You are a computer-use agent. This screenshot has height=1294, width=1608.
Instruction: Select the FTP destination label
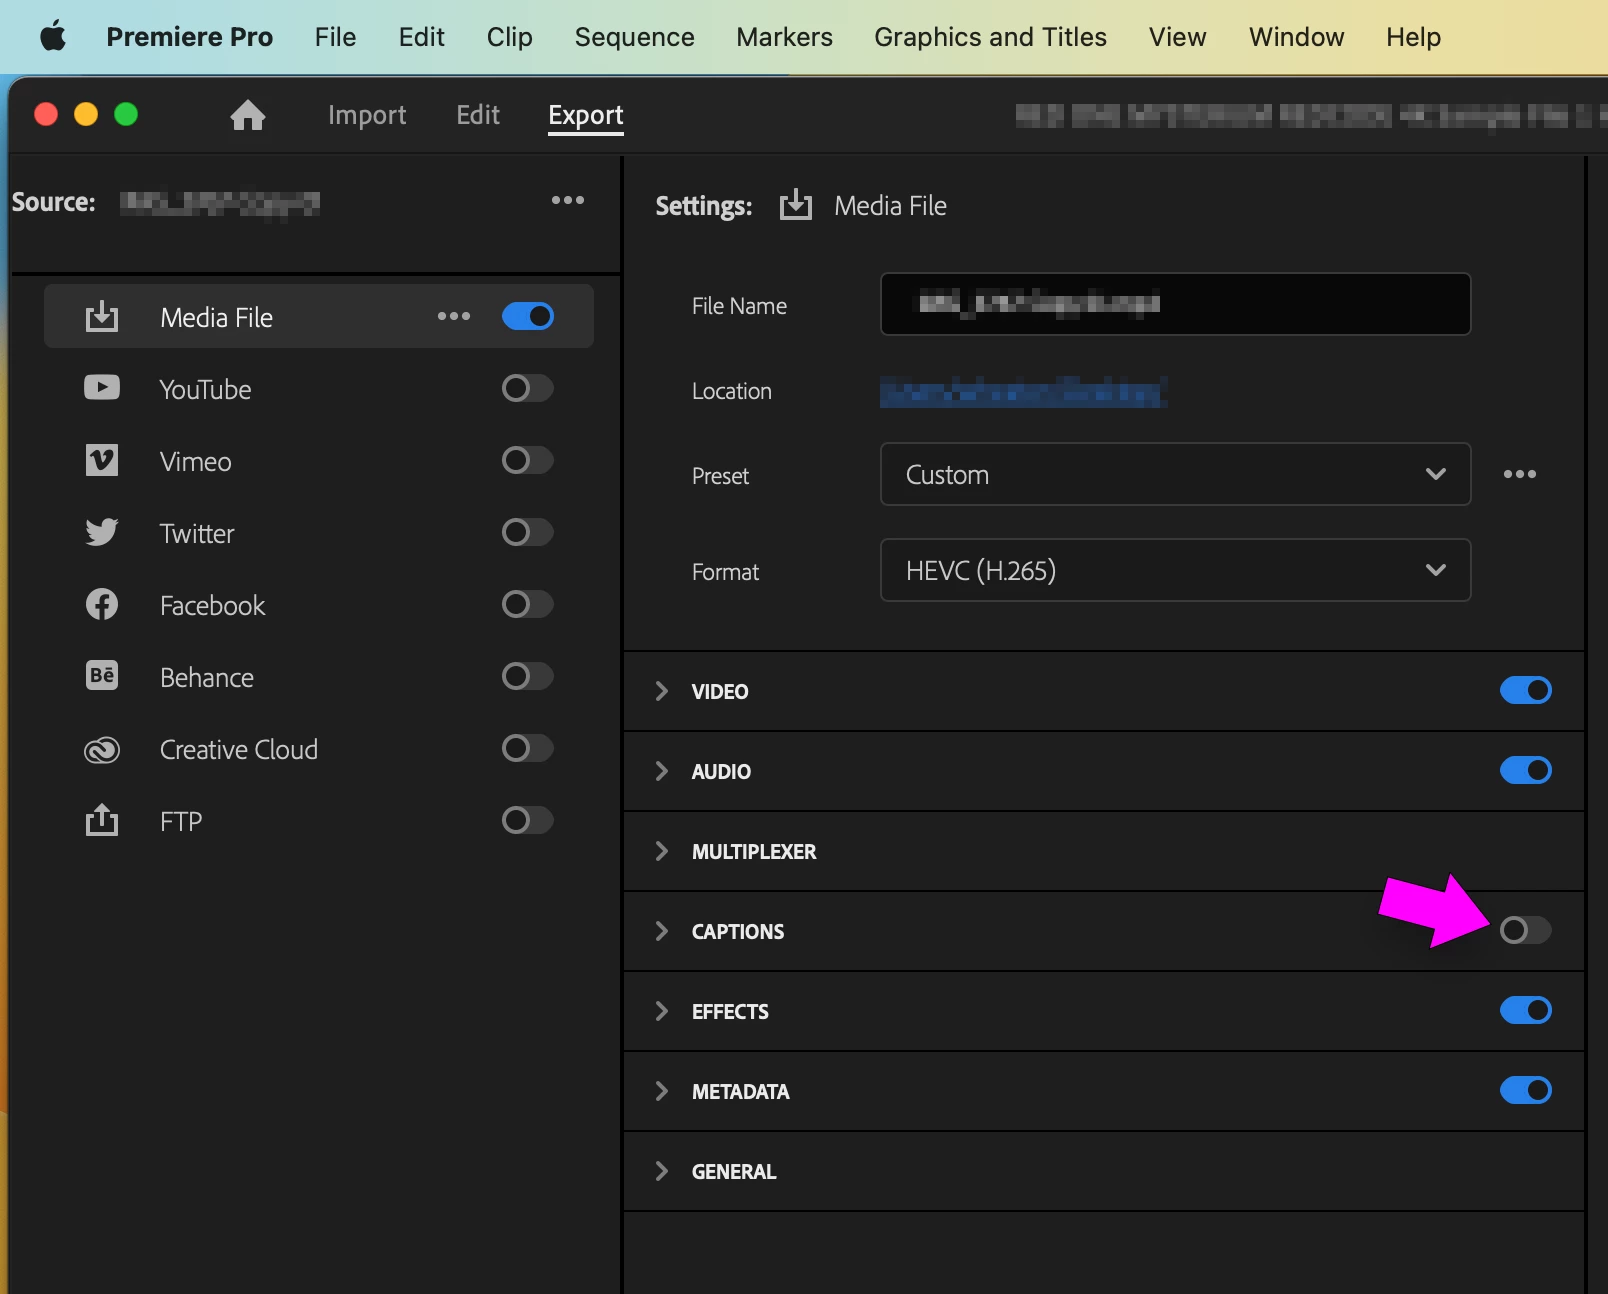pos(181,821)
